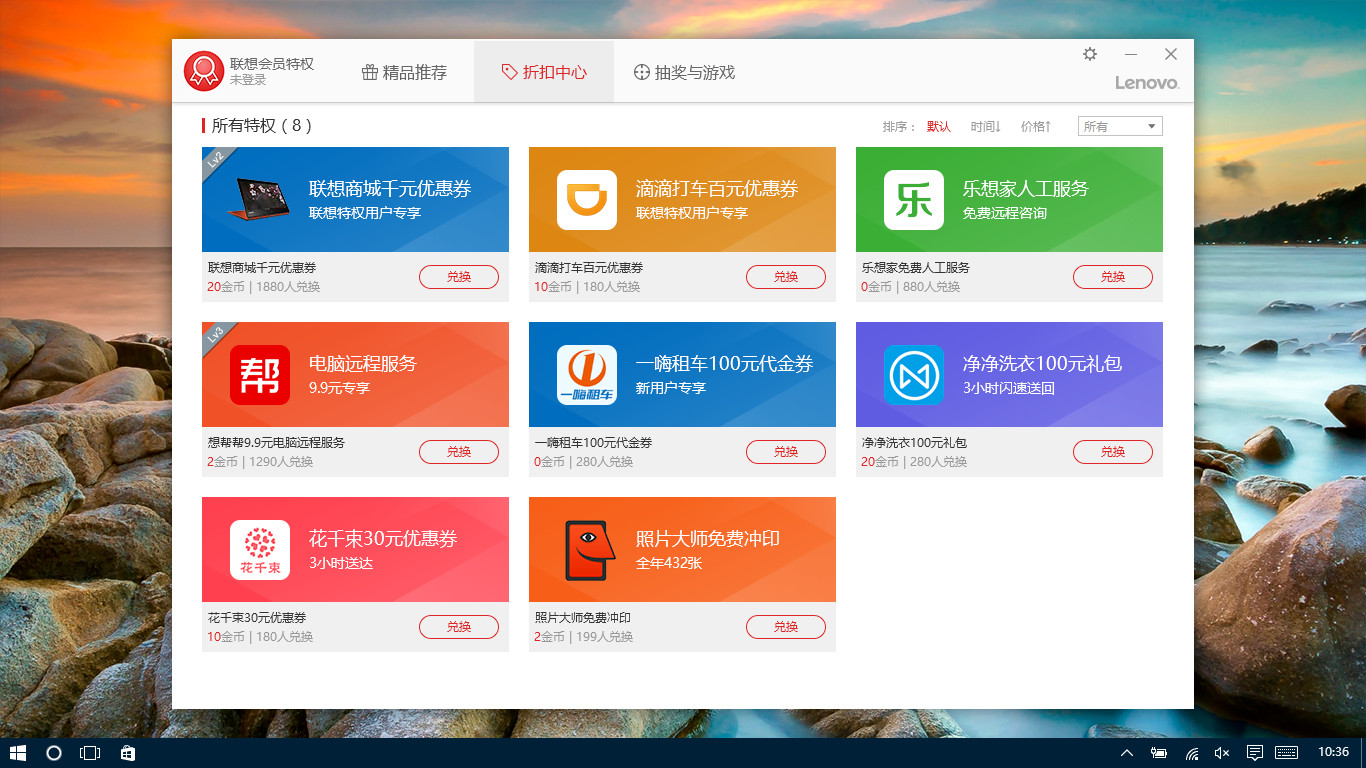Open the Windows Start menu
The width and height of the screenshot is (1366, 768).
(17, 753)
